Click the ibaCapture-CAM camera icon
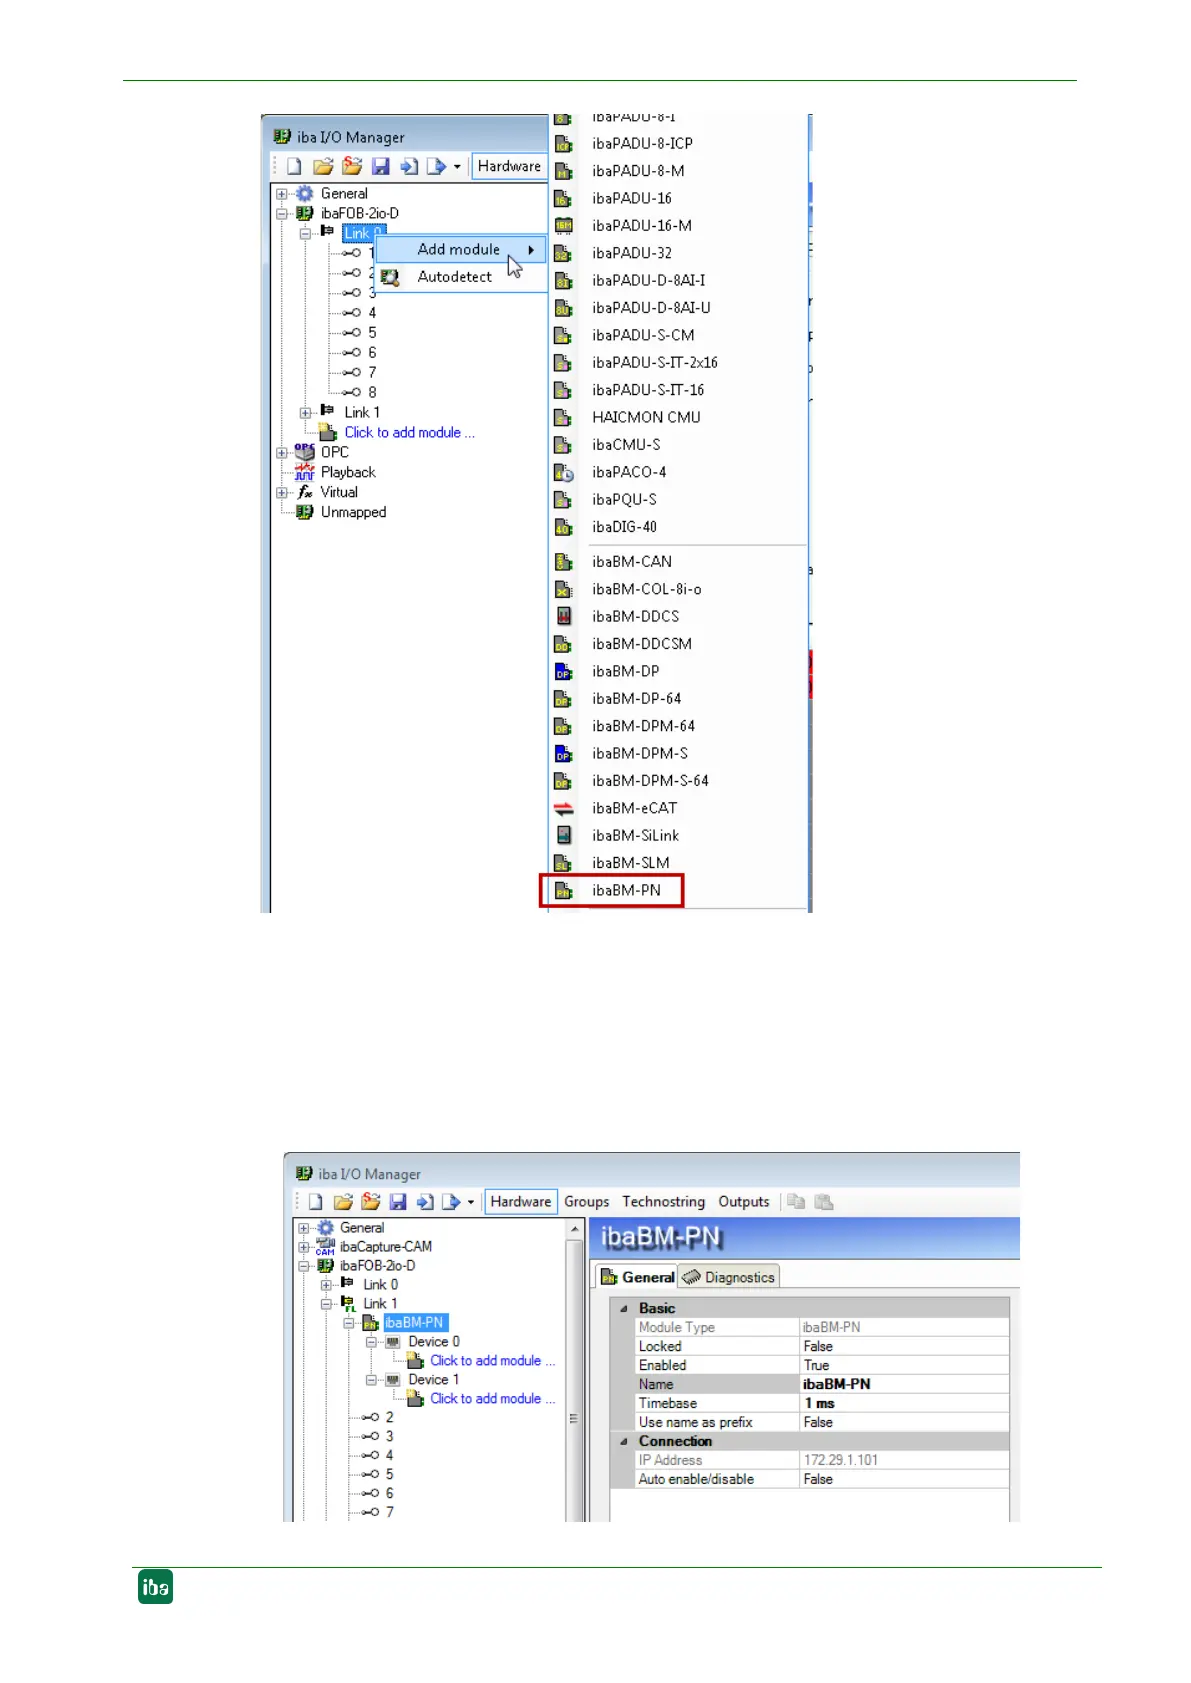The width and height of the screenshot is (1191, 1683). (325, 1246)
